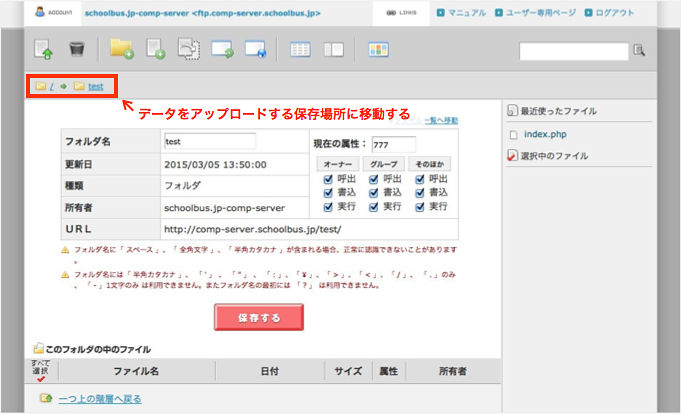Click the red checkmark under すべて選択
This screenshot has width=681, height=414.
[x=41, y=379]
